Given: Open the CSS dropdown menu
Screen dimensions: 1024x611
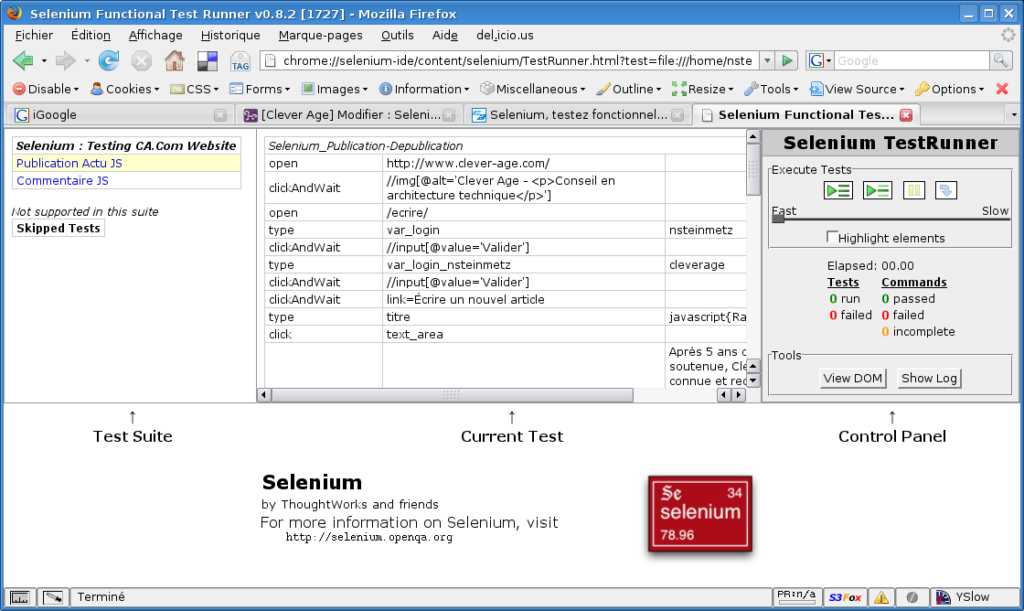Looking at the screenshot, I should coord(194,89).
